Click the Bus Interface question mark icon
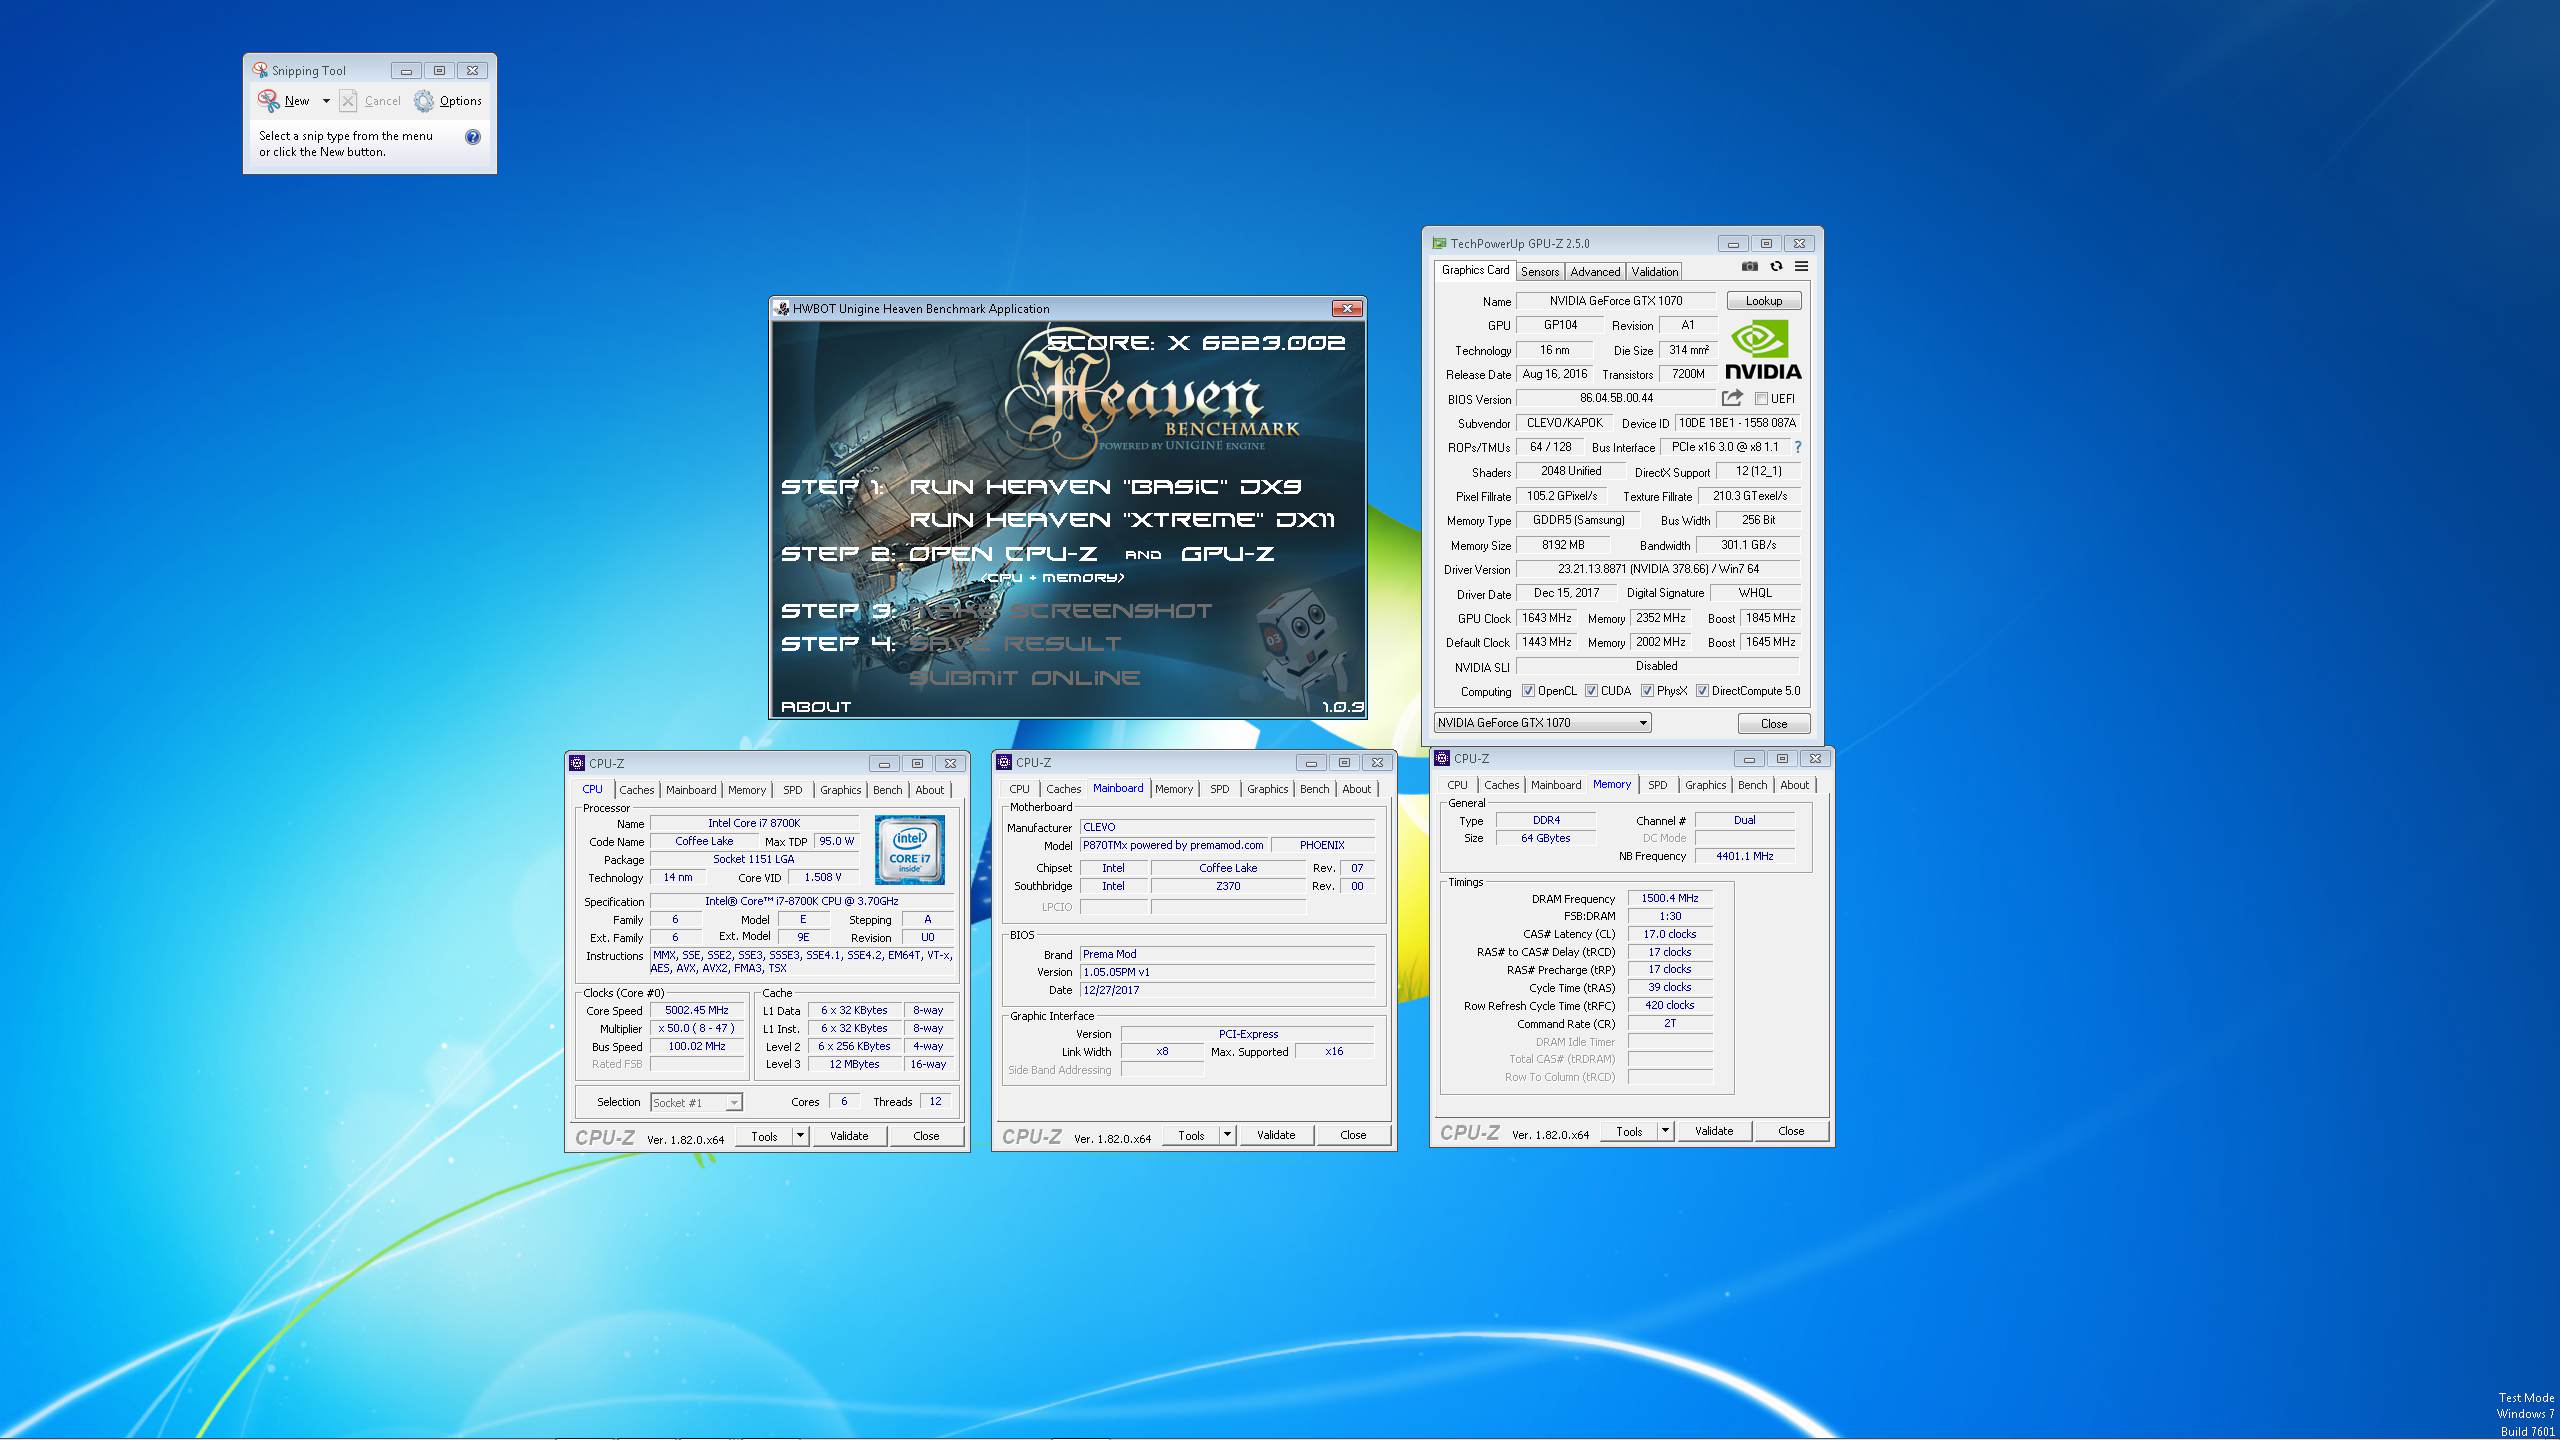 pos(1797,447)
